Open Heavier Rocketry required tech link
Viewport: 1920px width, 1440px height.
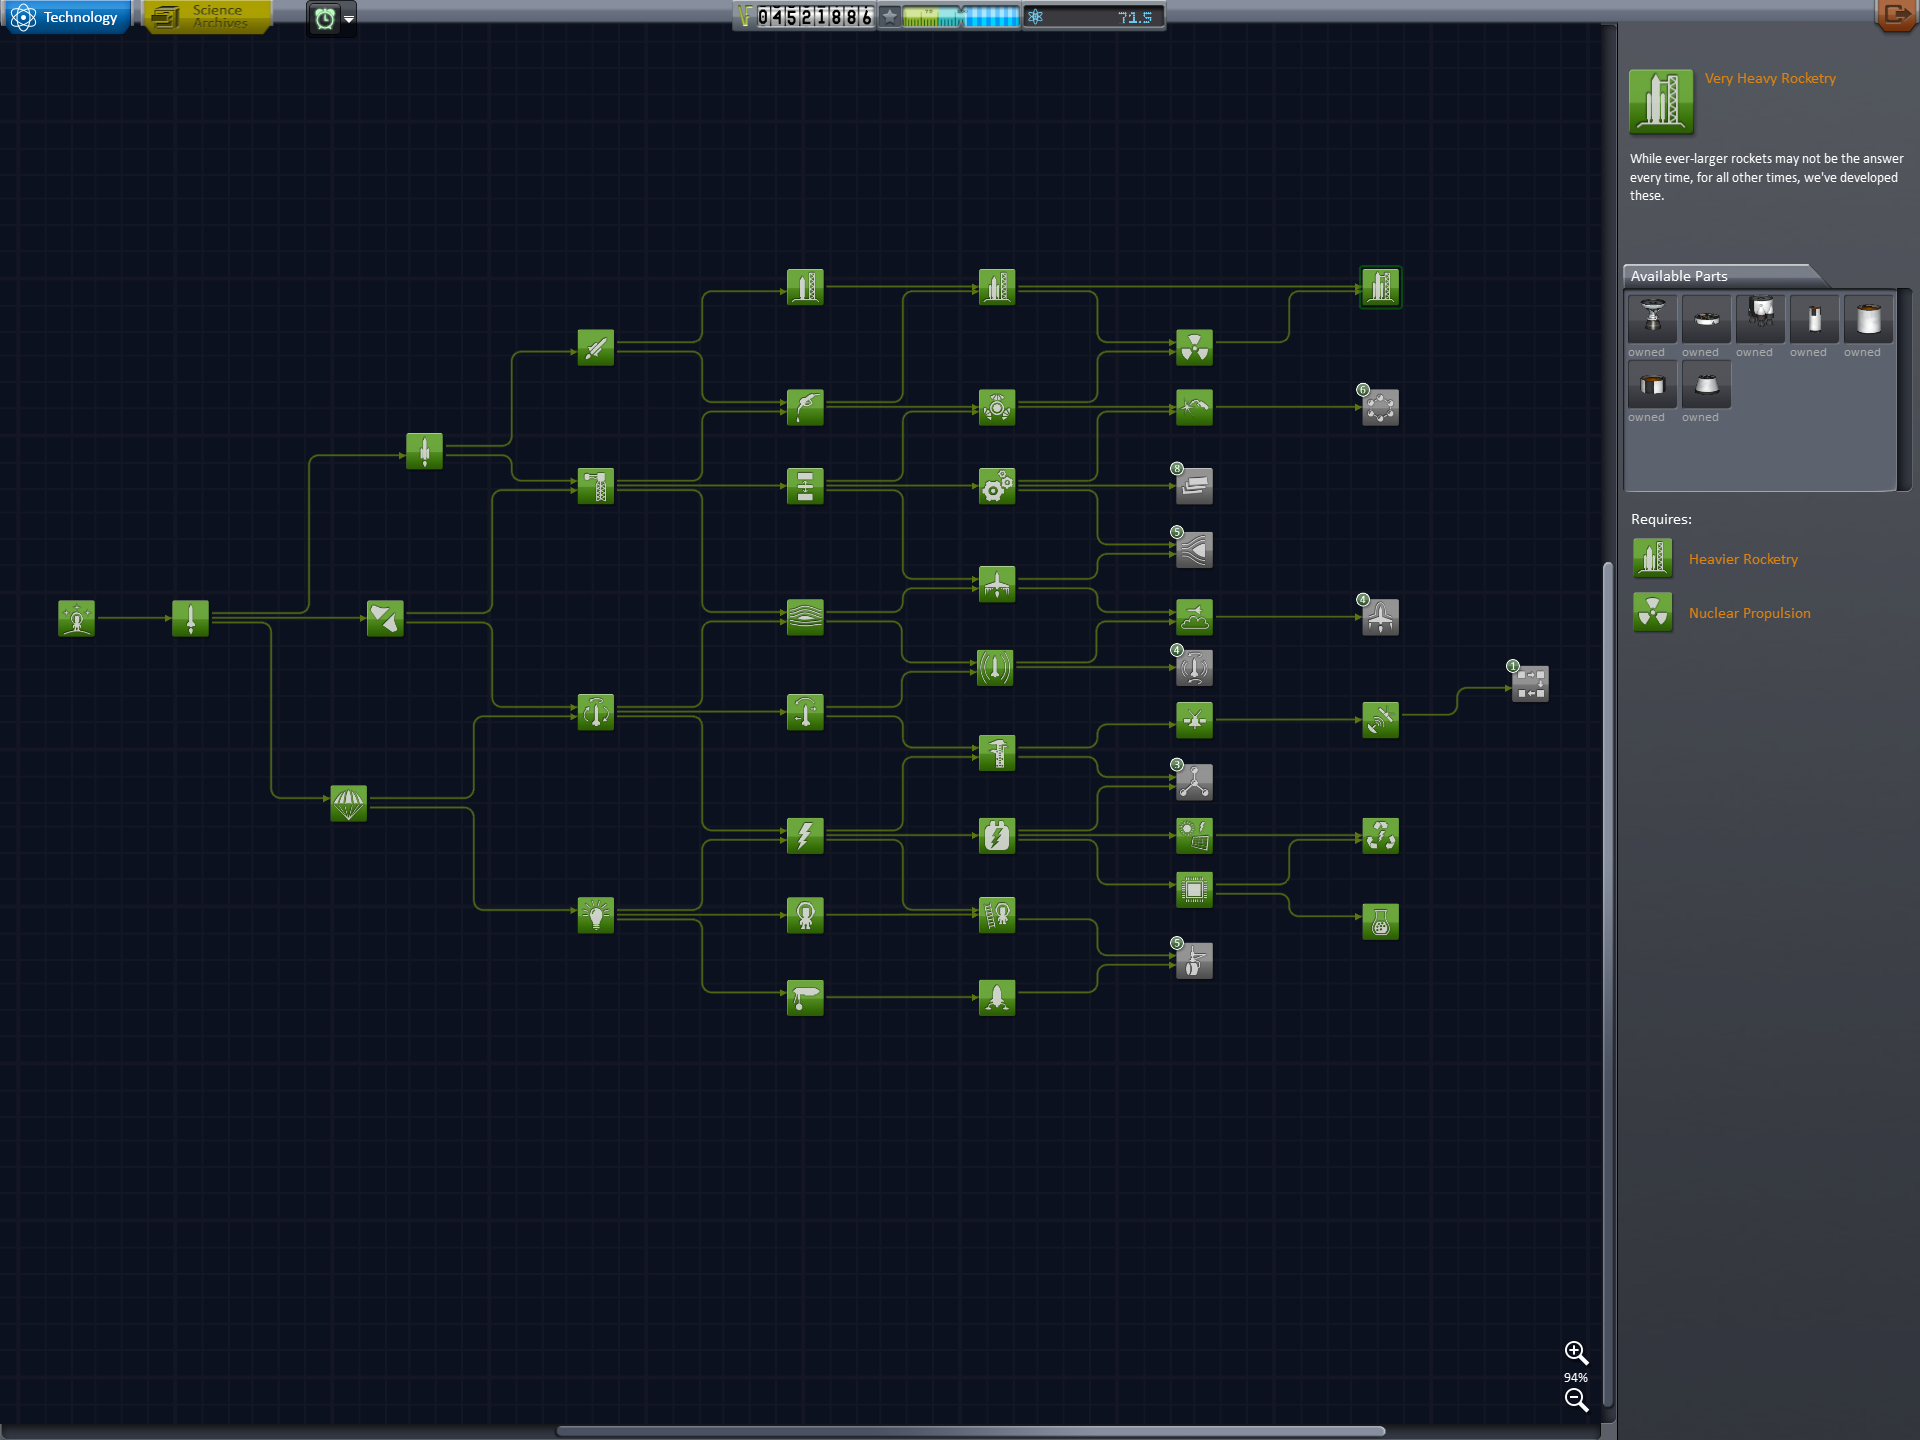point(1742,559)
